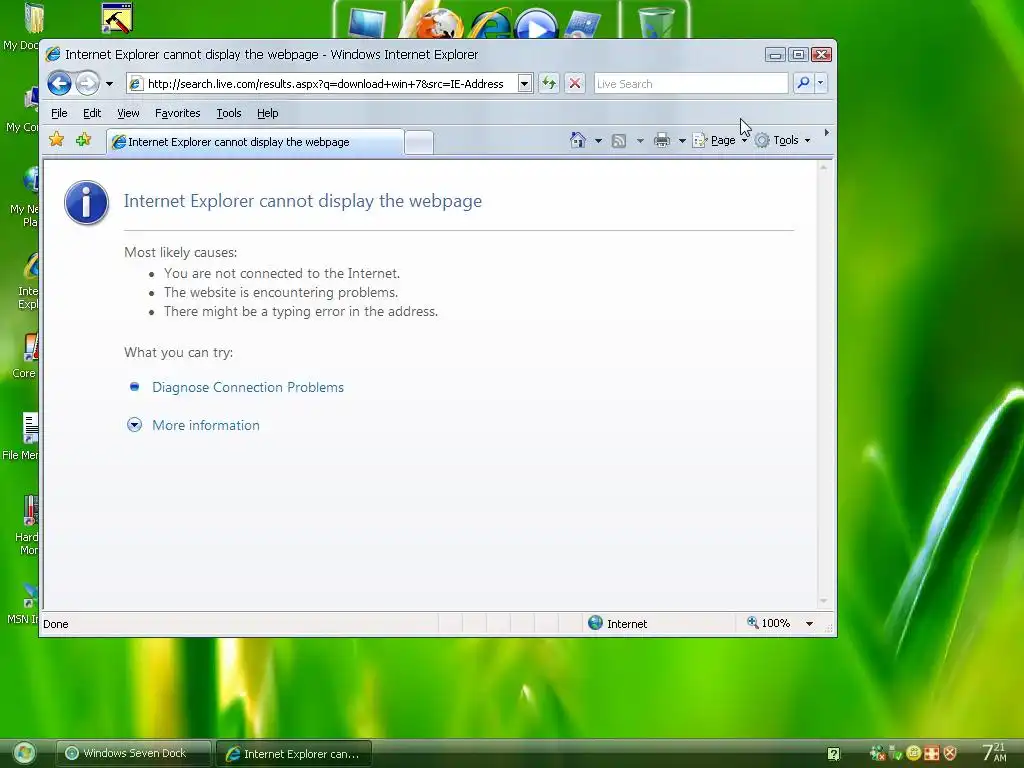Expand the address bar history dropdown
Image resolution: width=1024 pixels, height=768 pixels.
[x=525, y=84]
